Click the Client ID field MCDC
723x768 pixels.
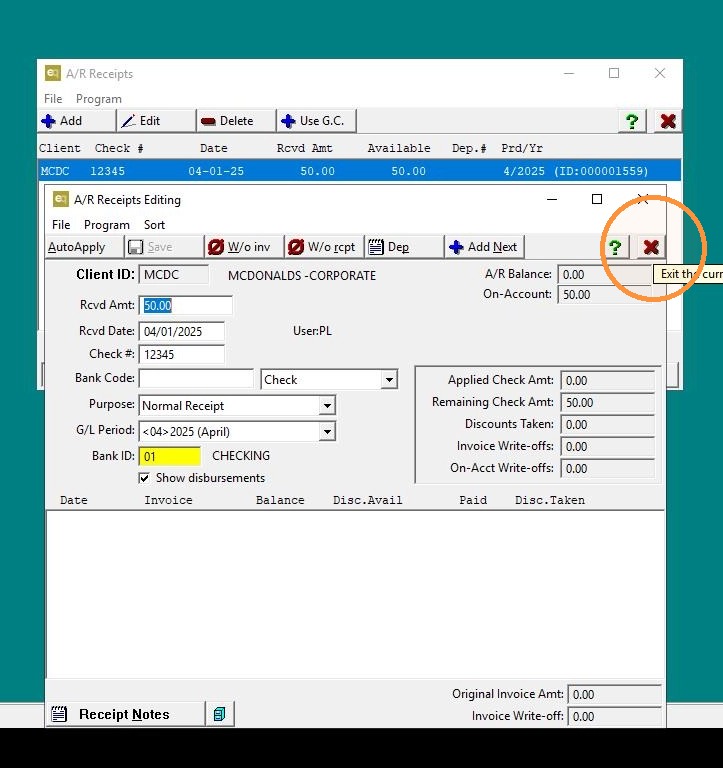tap(174, 275)
